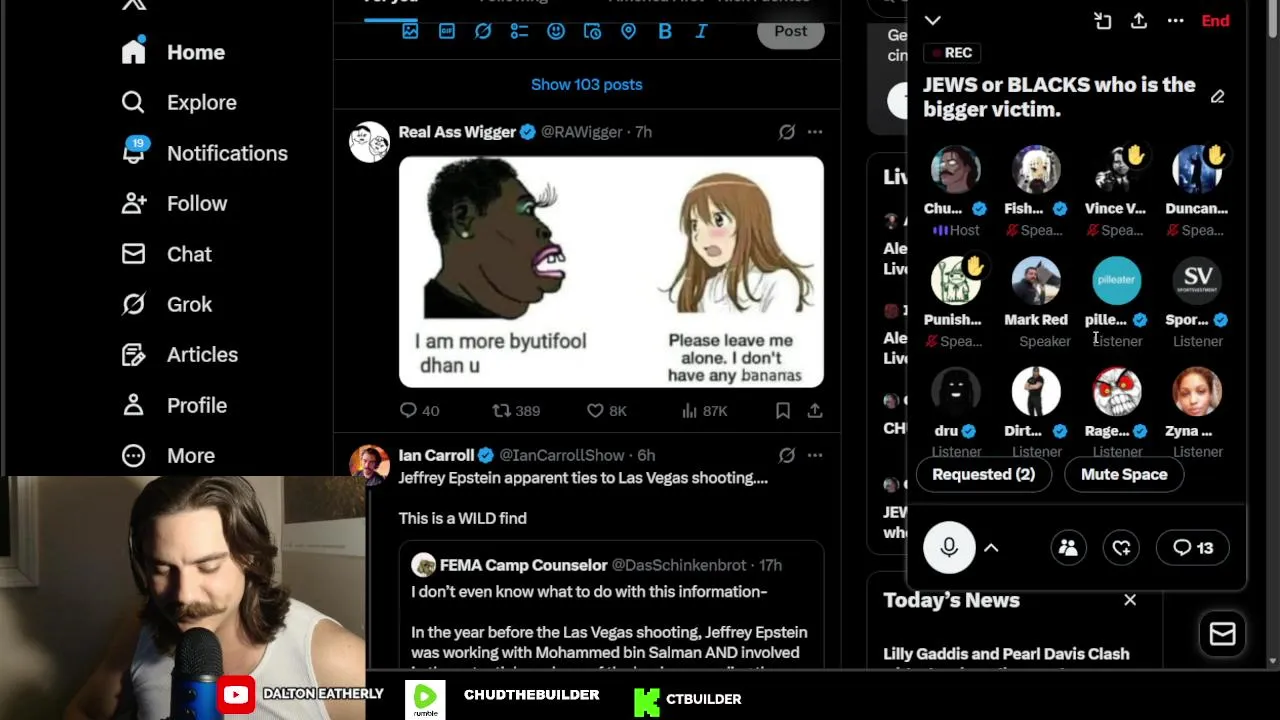
Task: Click End to end the Space
Action: pos(1215,21)
